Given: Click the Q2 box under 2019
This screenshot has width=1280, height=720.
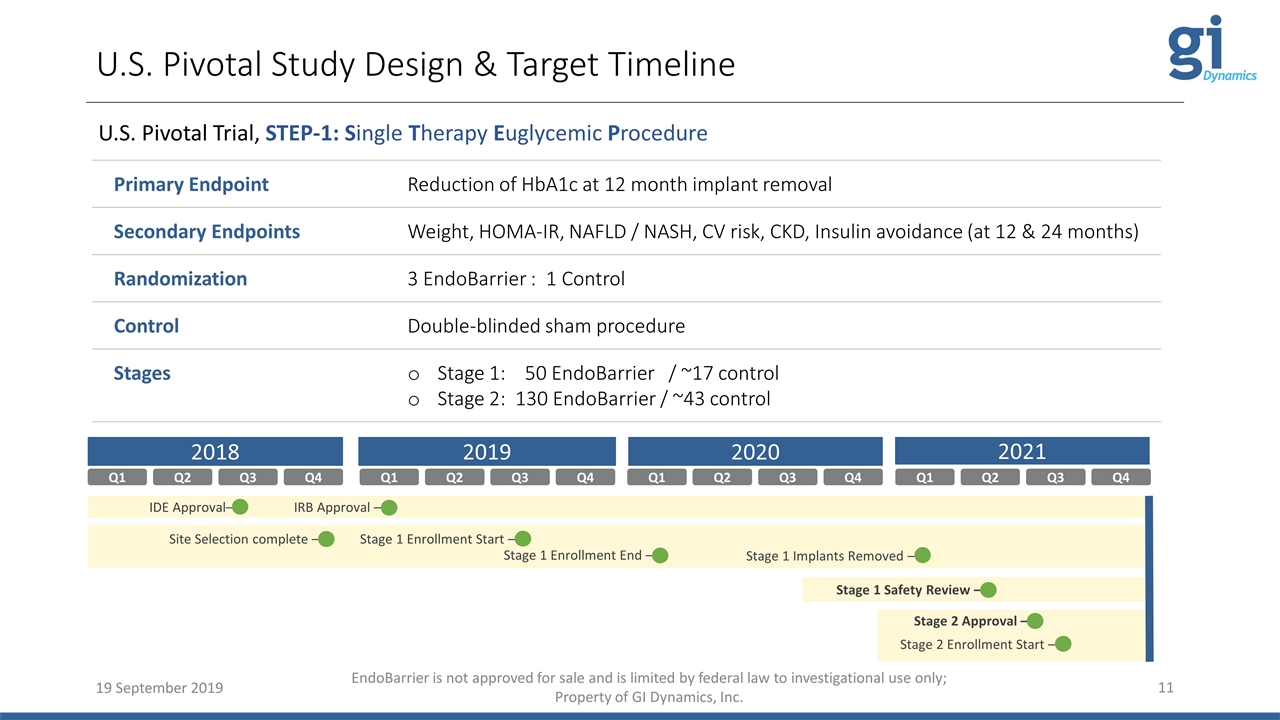Looking at the screenshot, I should tap(454, 478).
